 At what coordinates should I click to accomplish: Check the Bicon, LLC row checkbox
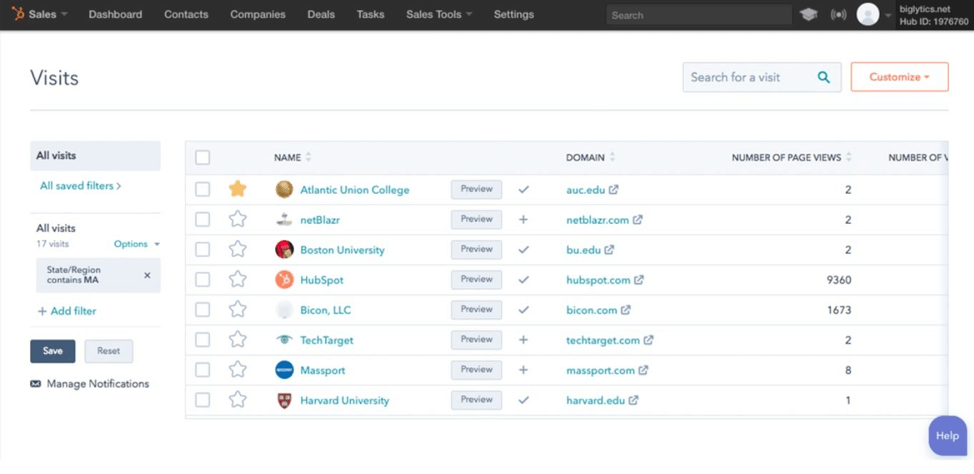(x=203, y=310)
